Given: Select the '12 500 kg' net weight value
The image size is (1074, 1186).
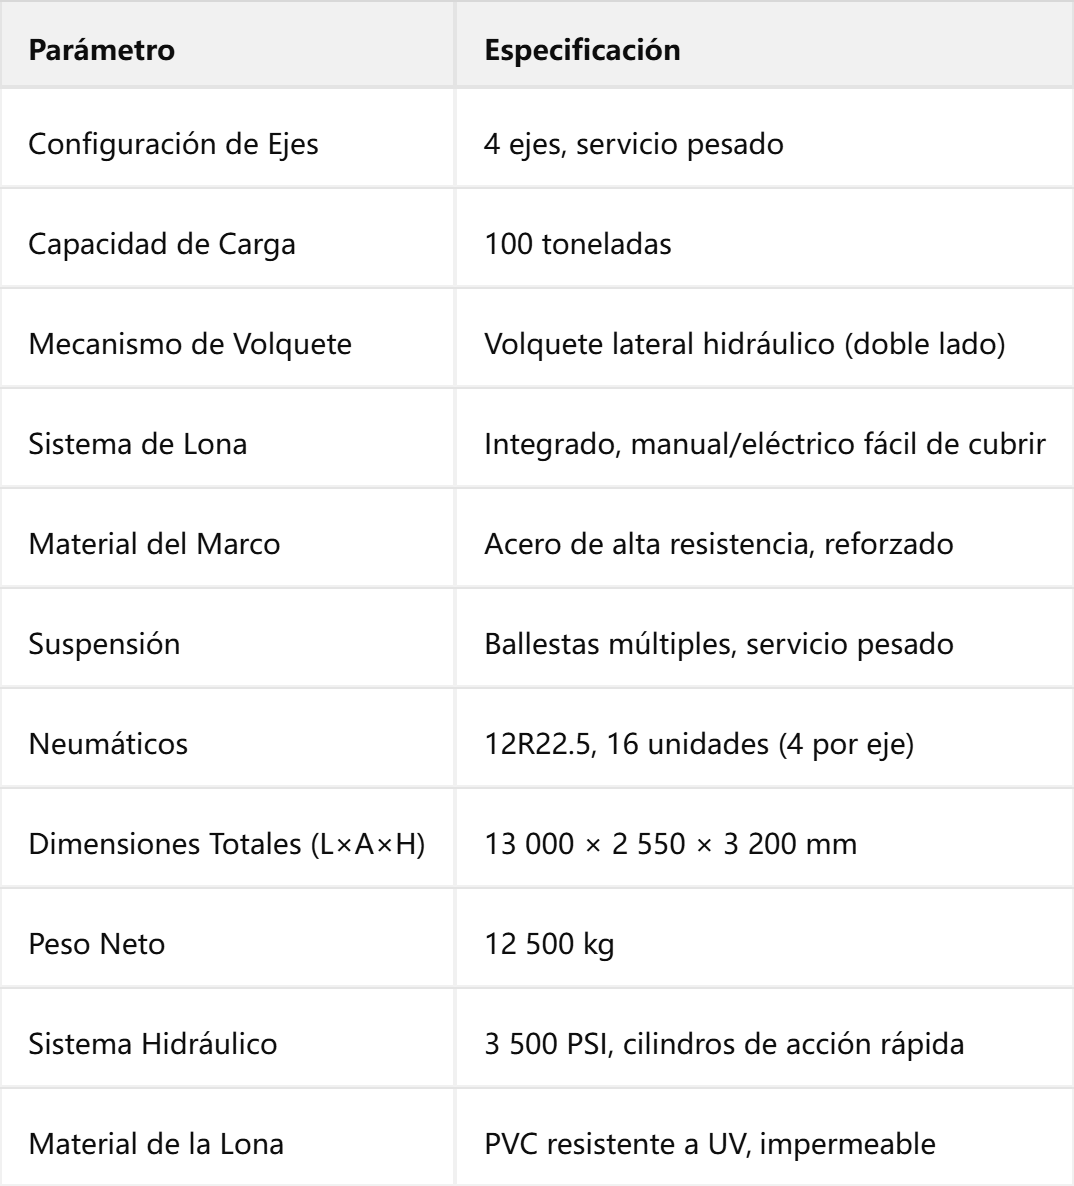Looking at the screenshot, I should pyautogui.click(x=549, y=945).
